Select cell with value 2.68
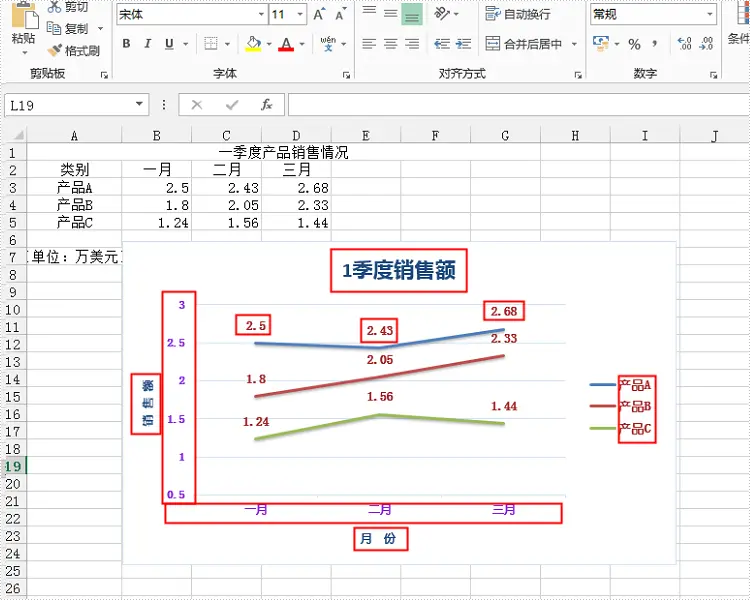The image size is (750, 600). point(296,188)
